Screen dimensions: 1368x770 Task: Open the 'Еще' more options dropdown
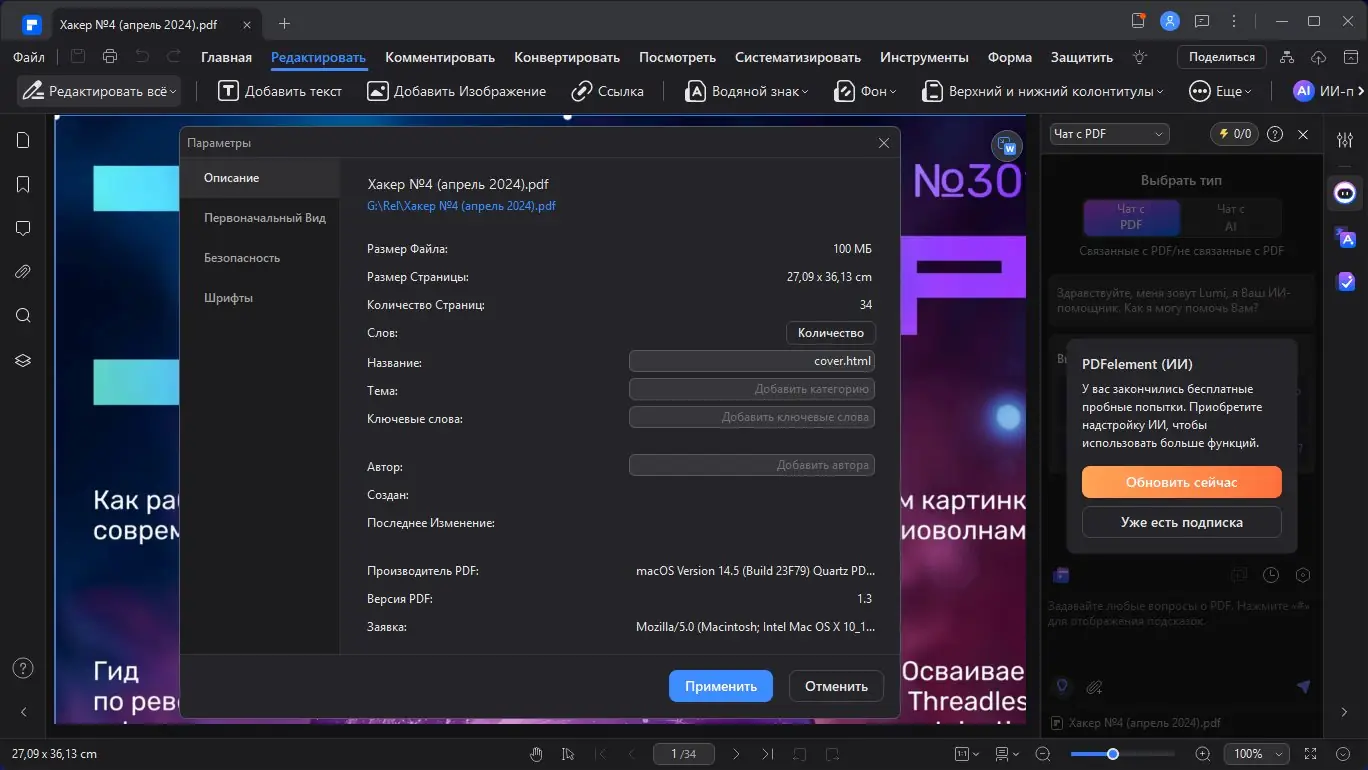tap(1220, 91)
